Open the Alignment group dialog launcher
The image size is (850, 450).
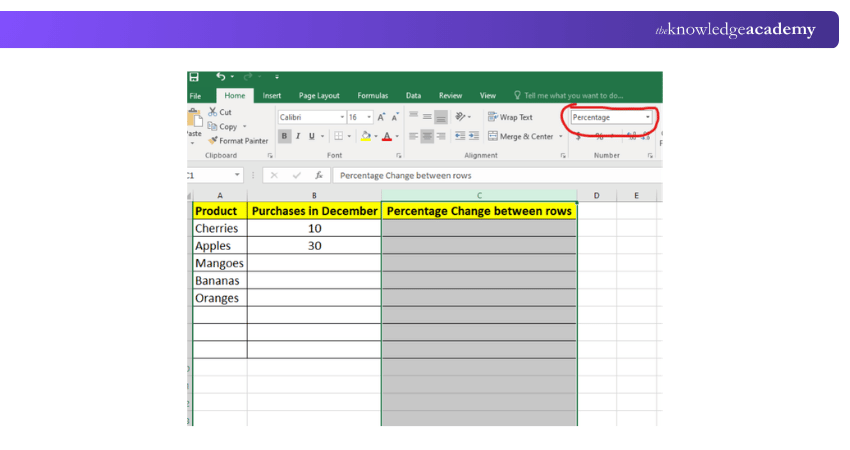(563, 156)
